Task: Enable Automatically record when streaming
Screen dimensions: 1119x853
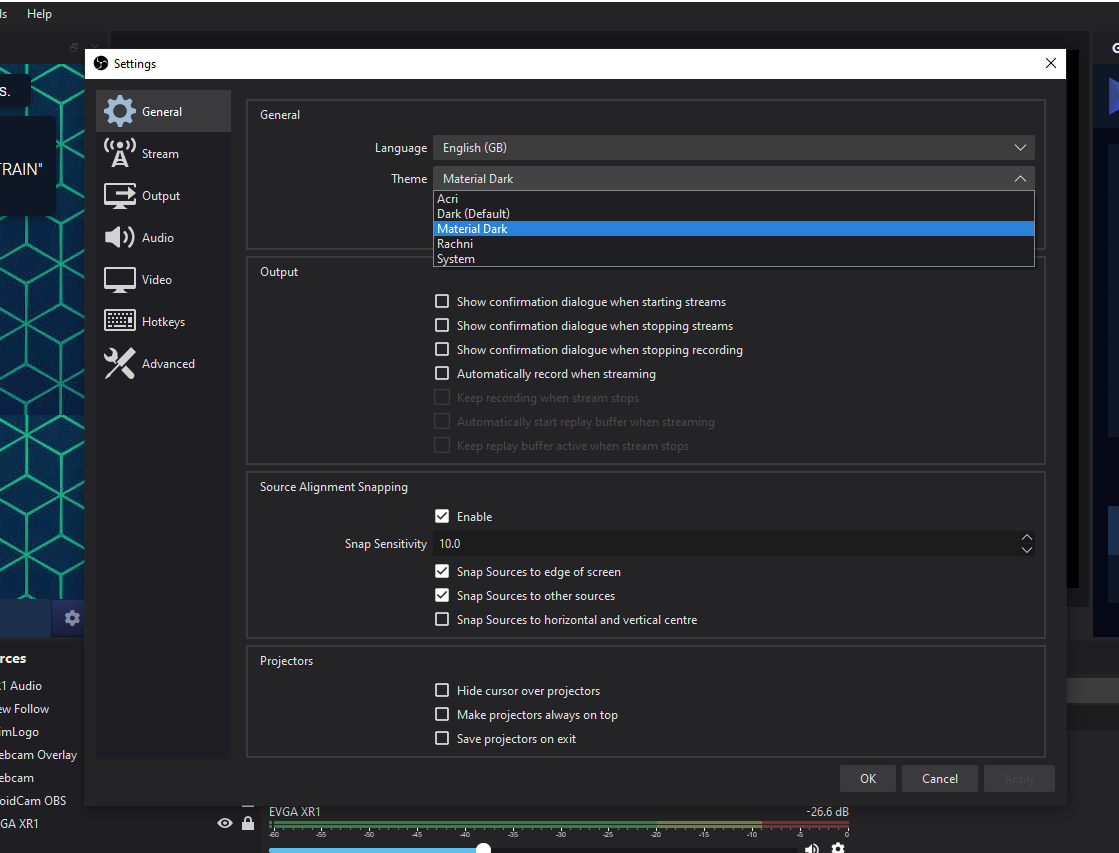Action: tap(442, 373)
